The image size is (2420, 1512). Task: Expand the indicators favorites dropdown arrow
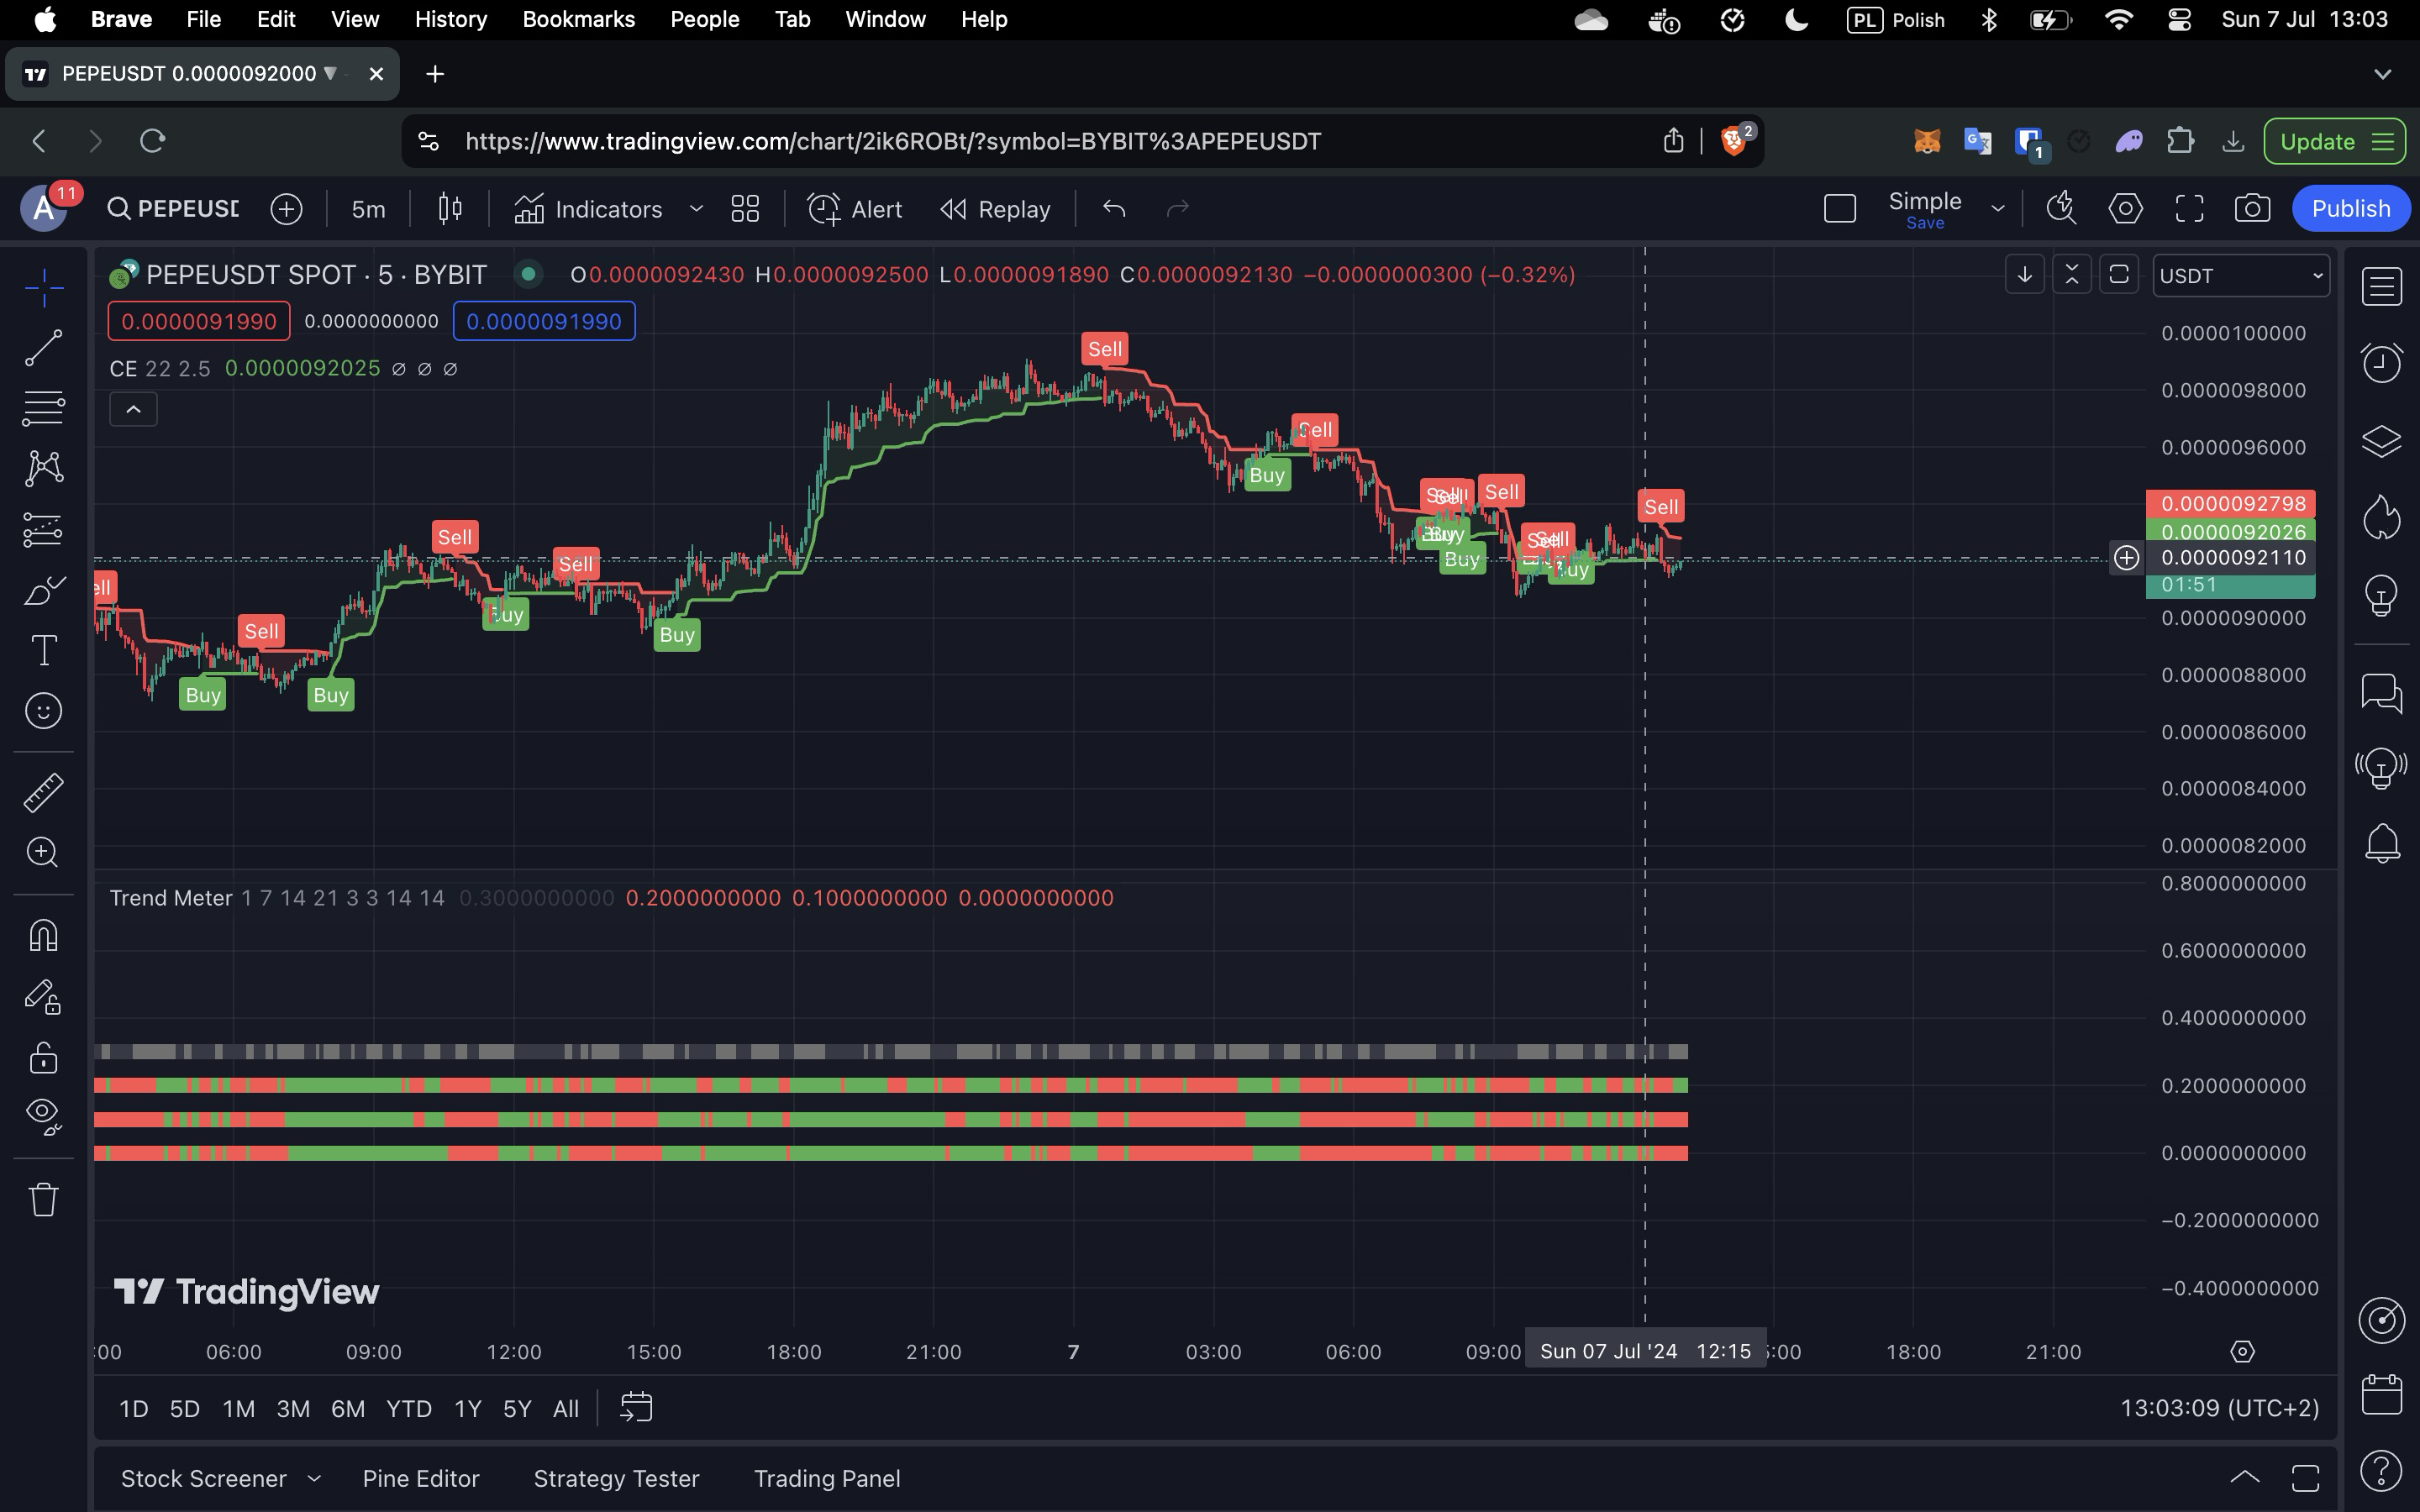(696, 208)
